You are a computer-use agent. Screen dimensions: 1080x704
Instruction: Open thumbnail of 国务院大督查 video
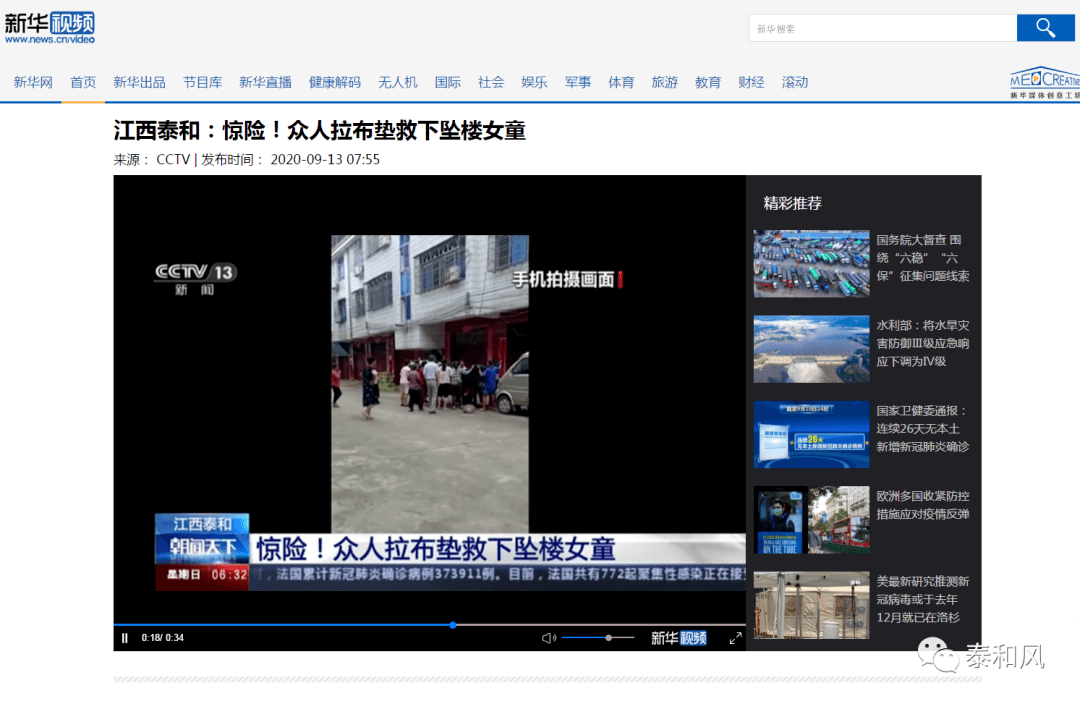[811, 264]
